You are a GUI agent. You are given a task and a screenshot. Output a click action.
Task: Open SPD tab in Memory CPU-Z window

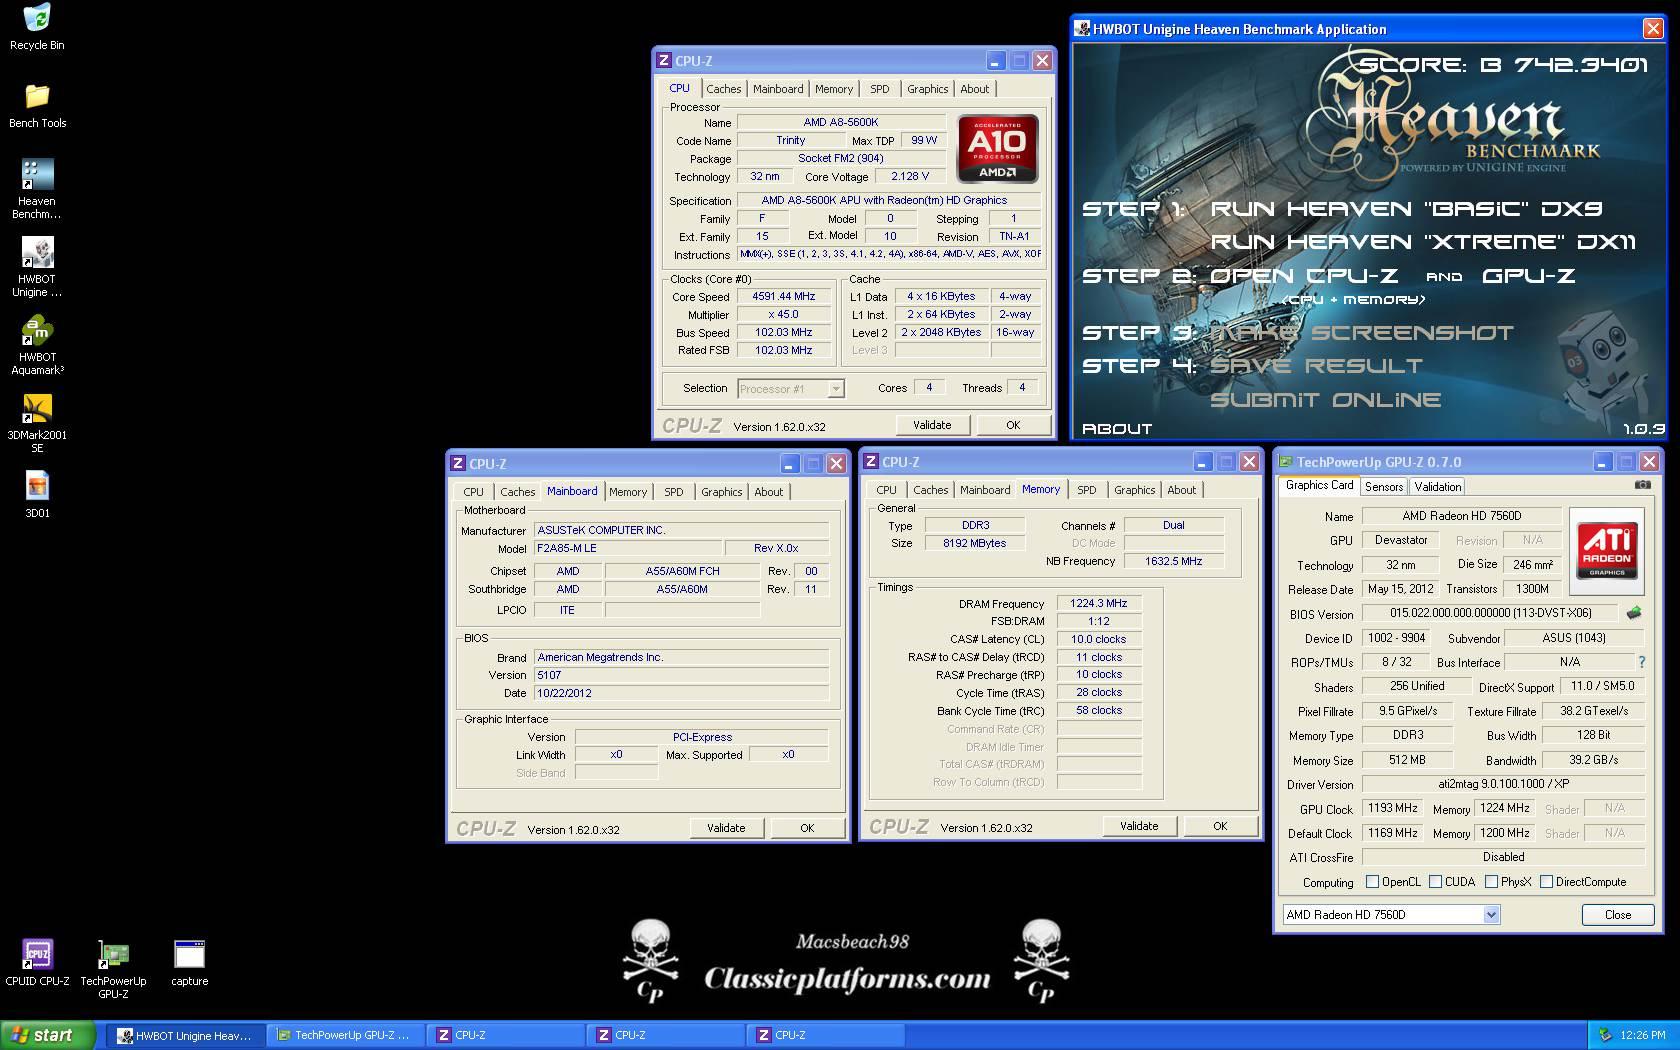(1087, 490)
